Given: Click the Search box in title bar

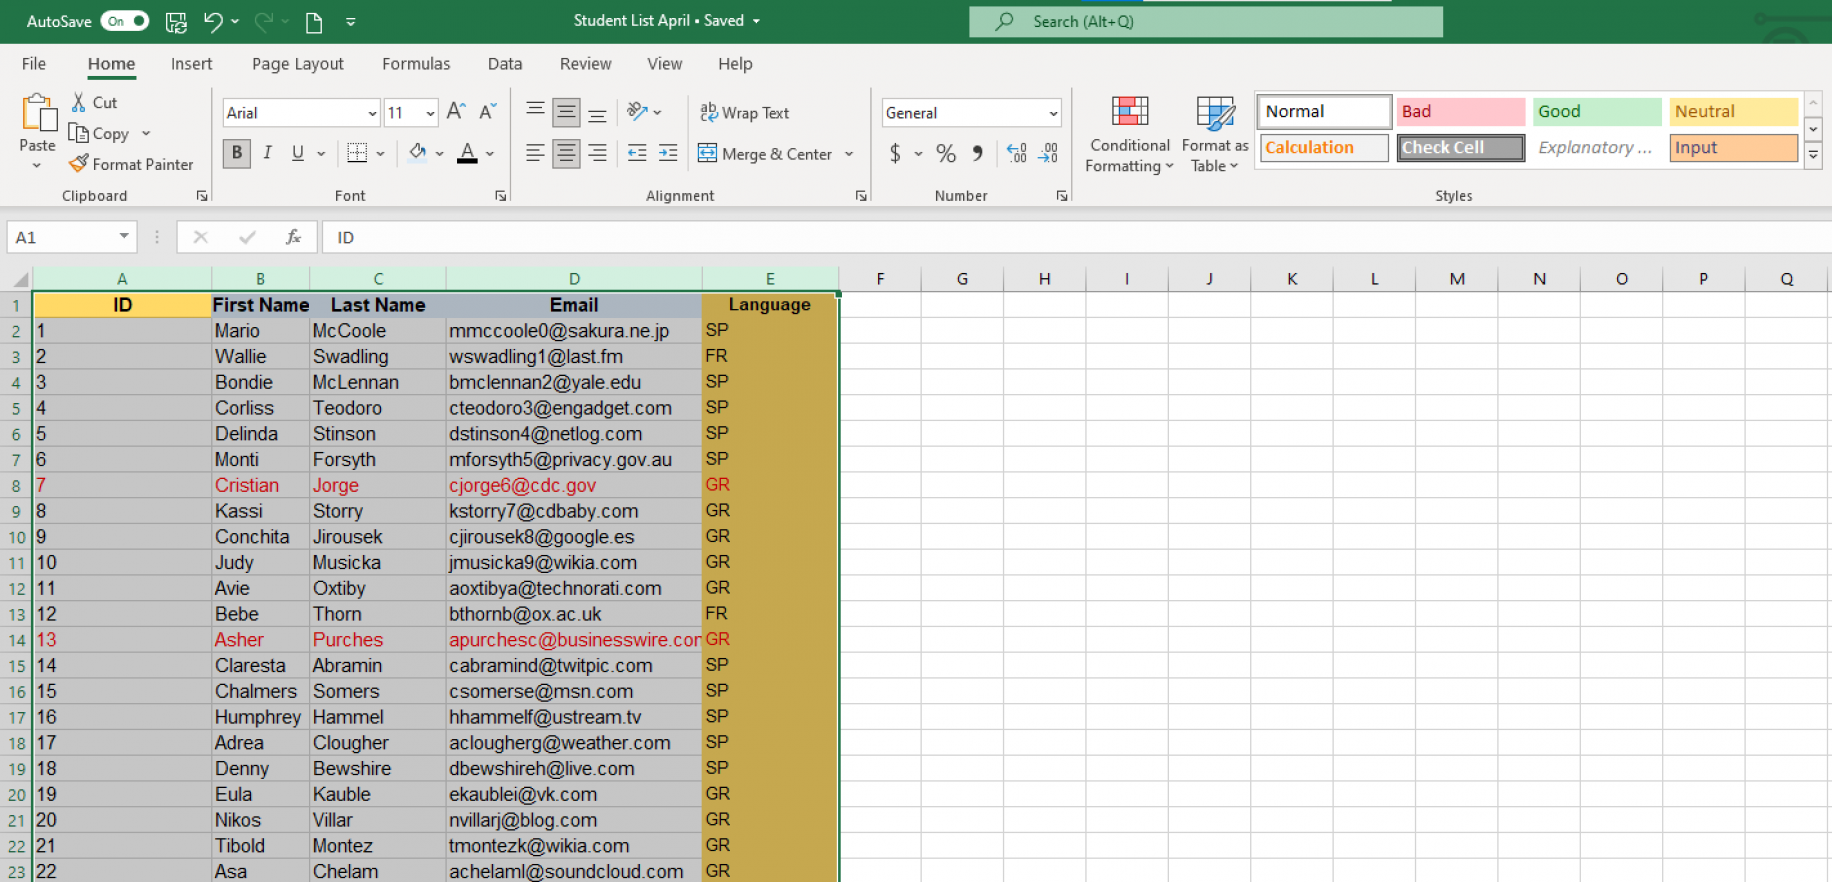Looking at the screenshot, I should [1205, 21].
